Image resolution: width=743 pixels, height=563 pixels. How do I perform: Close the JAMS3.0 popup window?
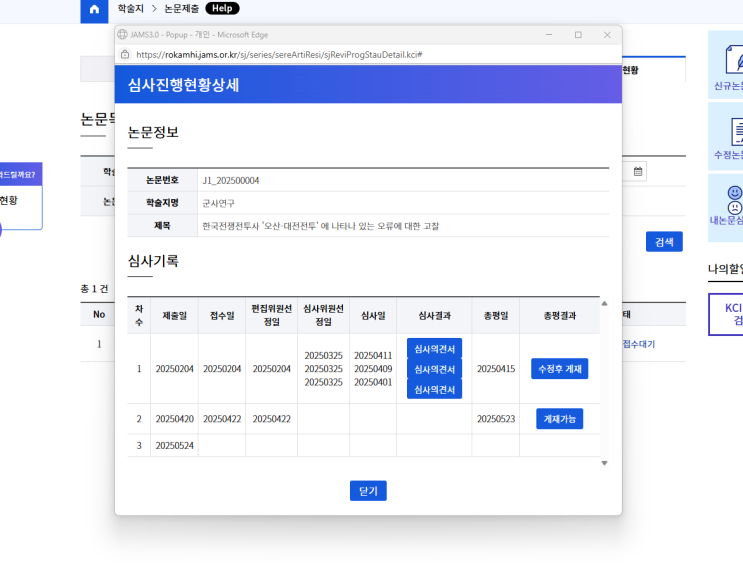click(x=607, y=35)
